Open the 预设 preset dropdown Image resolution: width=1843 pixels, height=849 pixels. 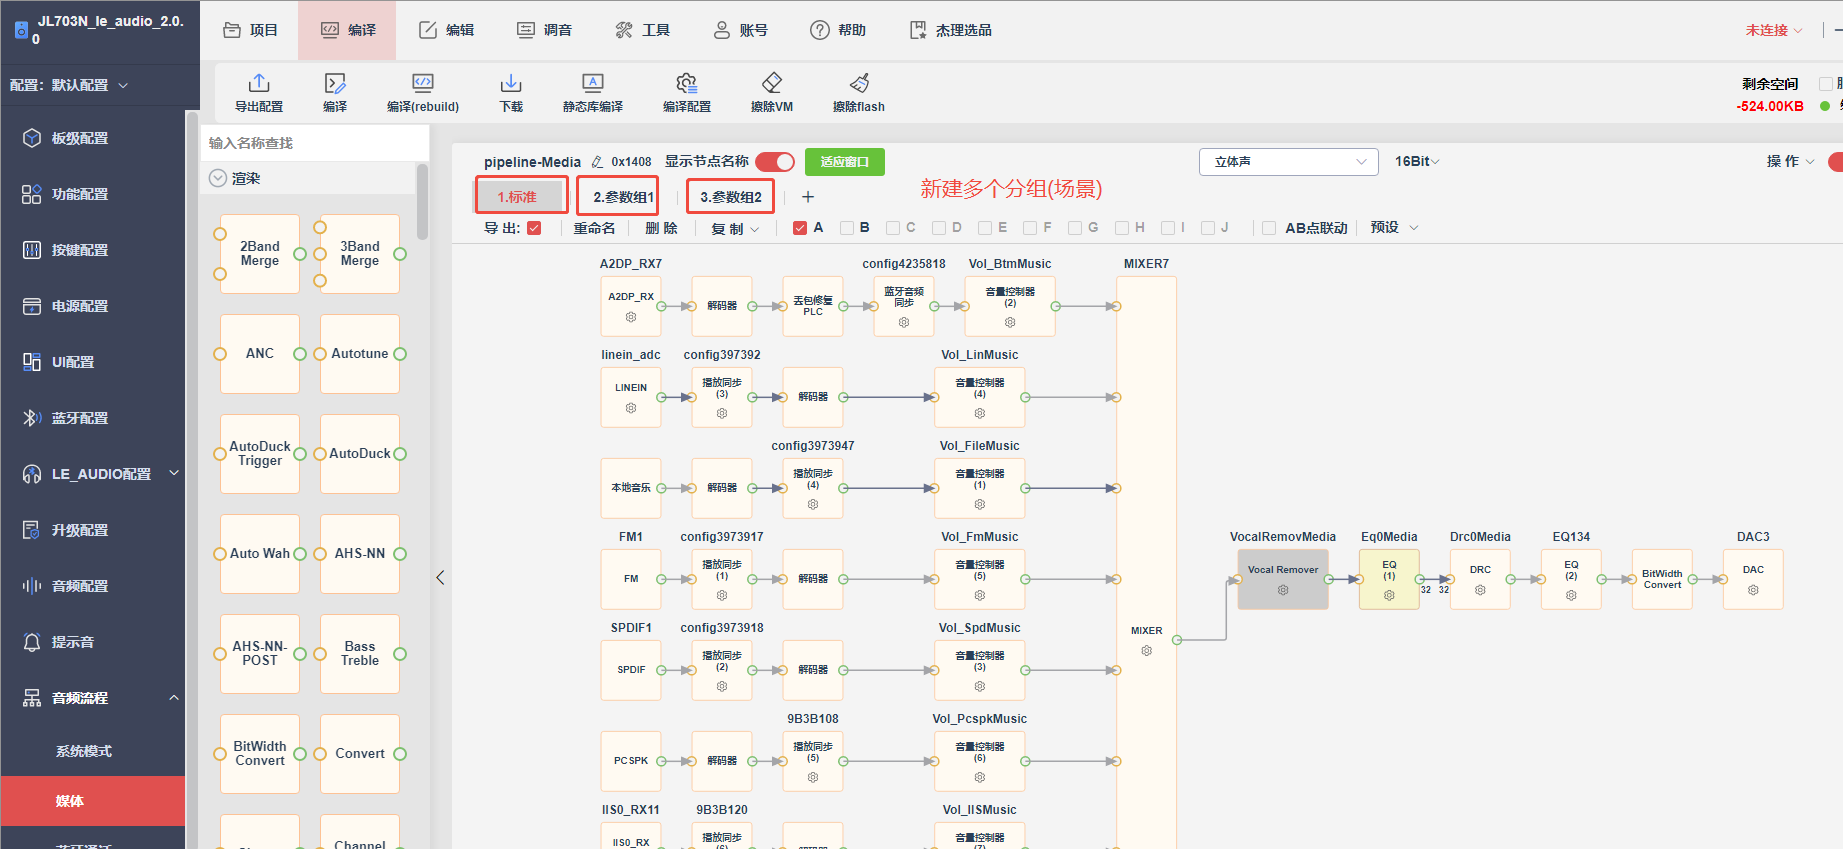(x=1394, y=228)
